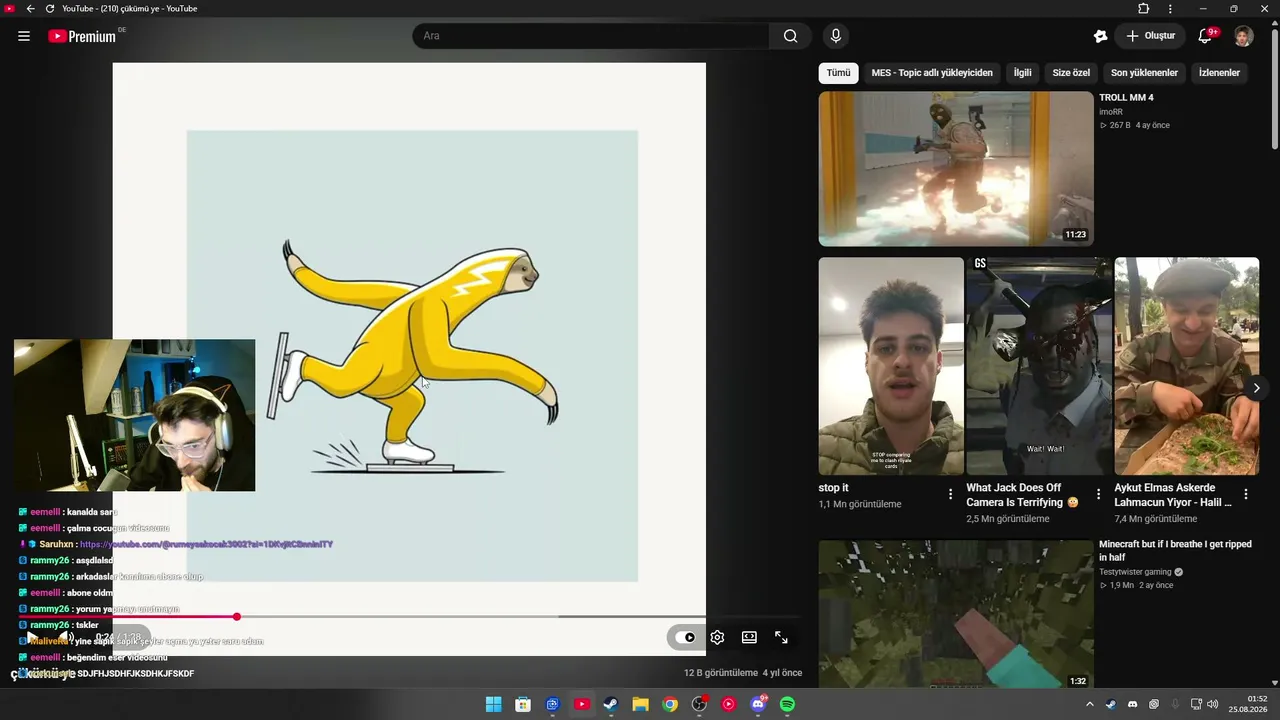Open Microsoft Store from the taskbar
Image resolution: width=1280 pixels, height=720 pixels.
click(523, 704)
